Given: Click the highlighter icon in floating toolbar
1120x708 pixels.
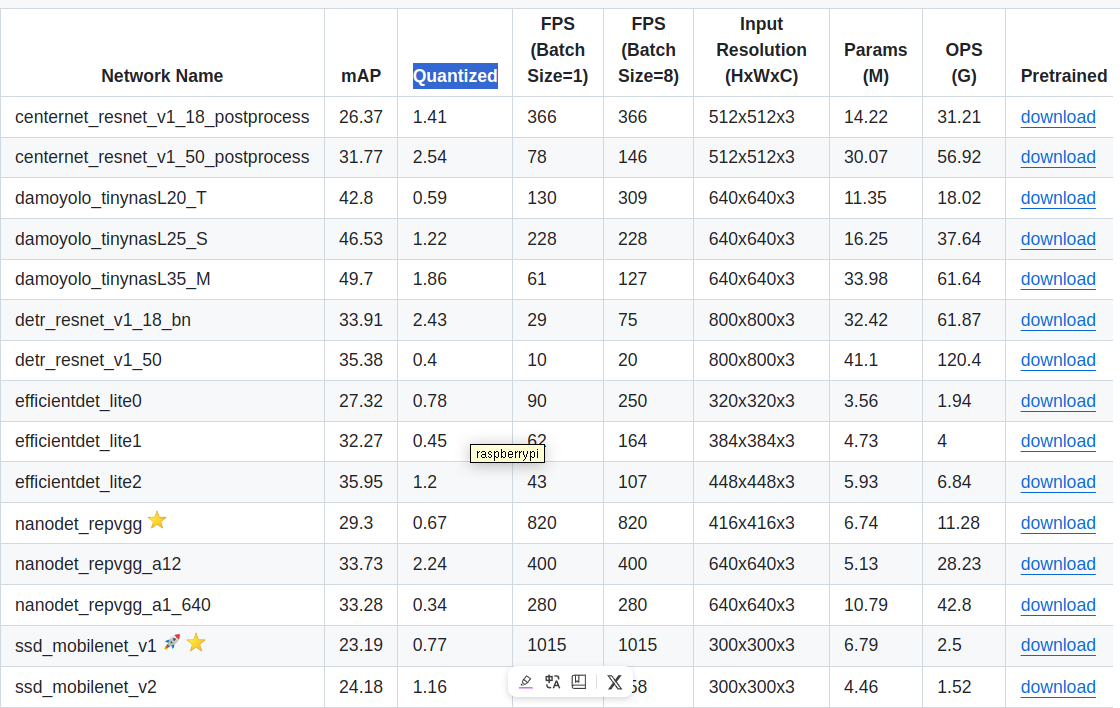Looking at the screenshot, I should point(526,682).
